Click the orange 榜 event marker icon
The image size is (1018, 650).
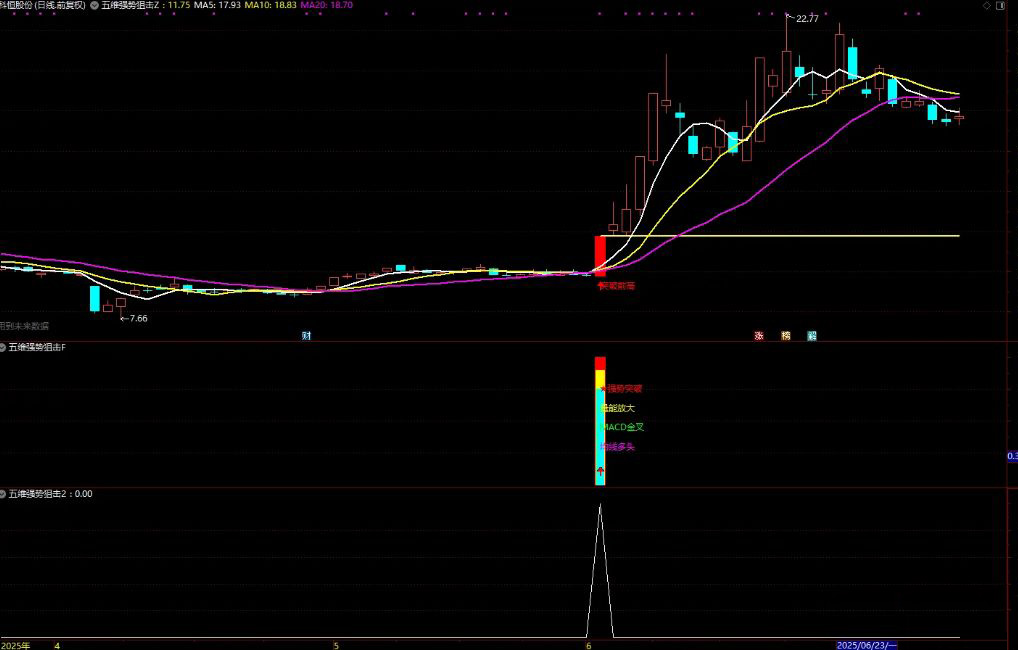(786, 336)
